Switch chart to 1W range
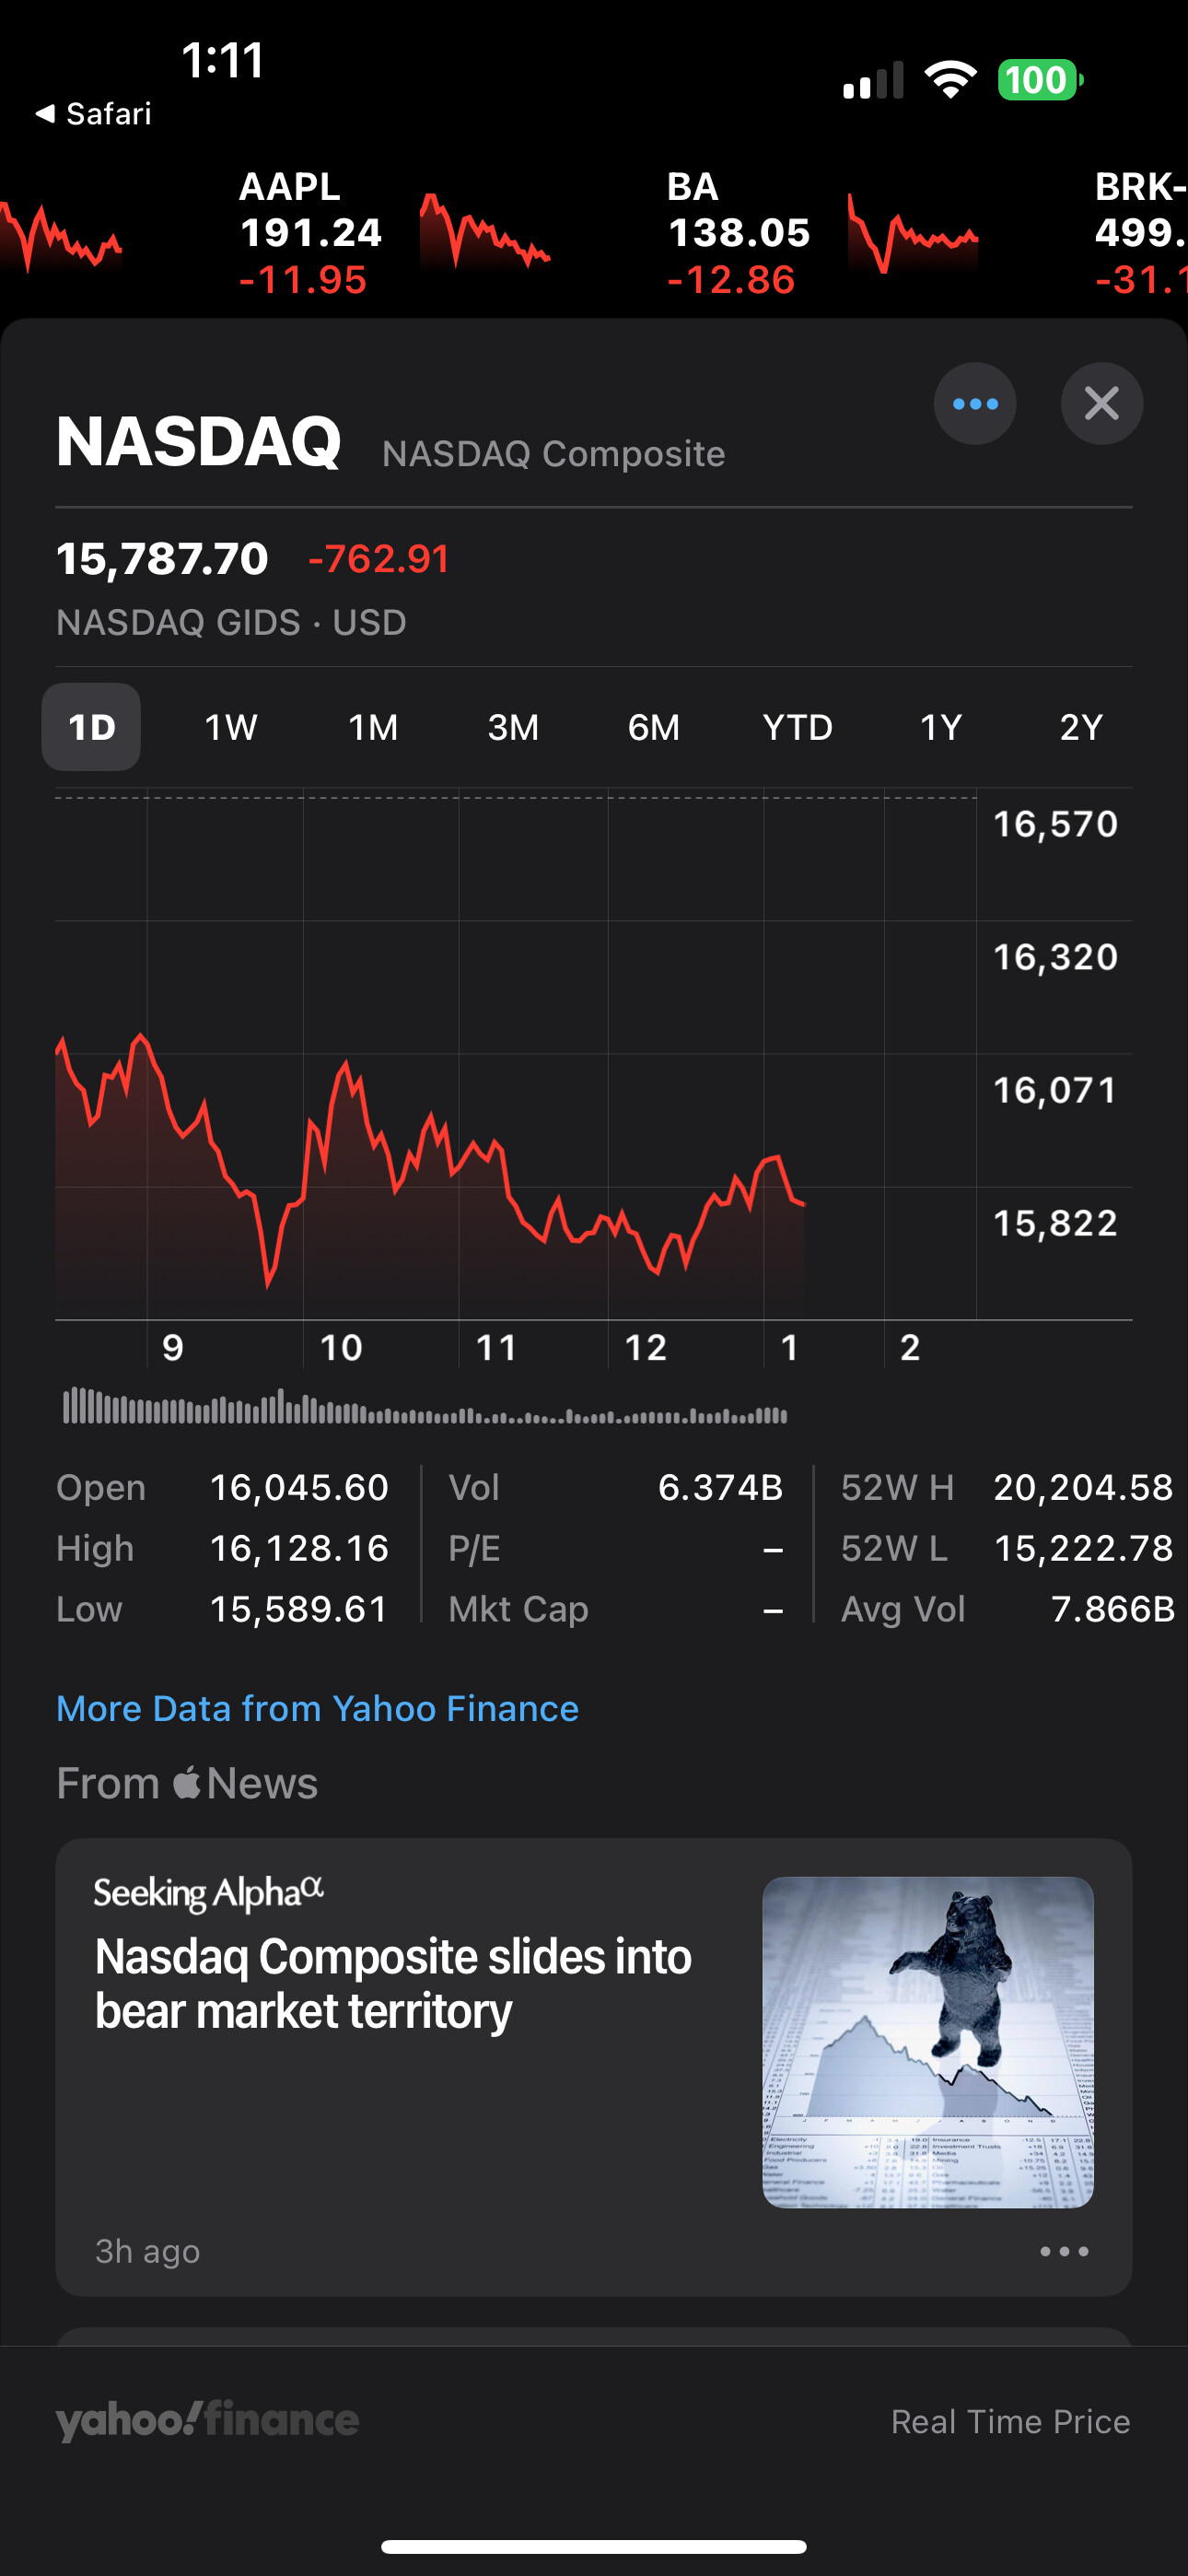 pyautogui.click(x=231, y=727)
